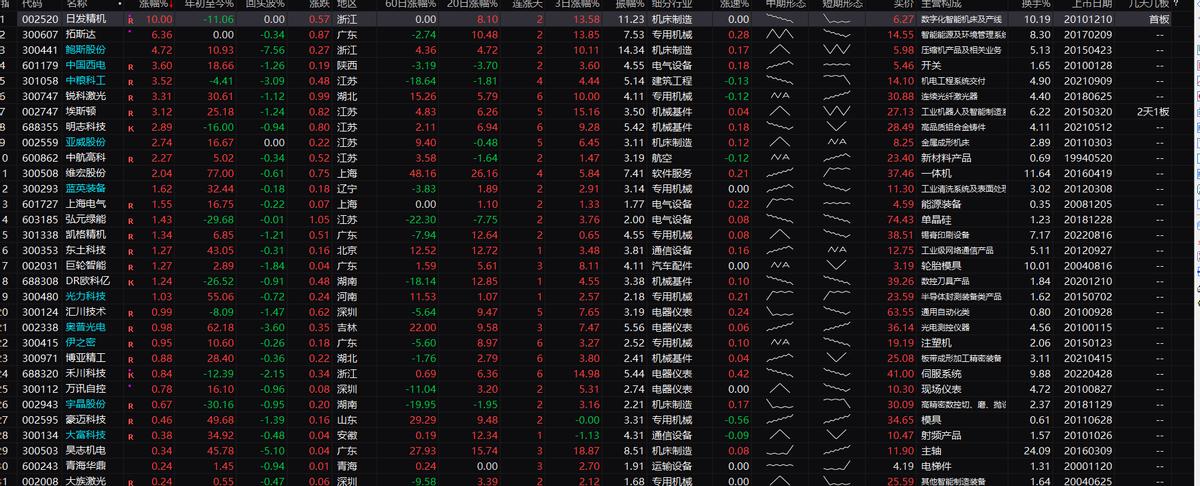Click 东土科技 stock name
The height and width of the screenshot is (486, 1200).
87,250
